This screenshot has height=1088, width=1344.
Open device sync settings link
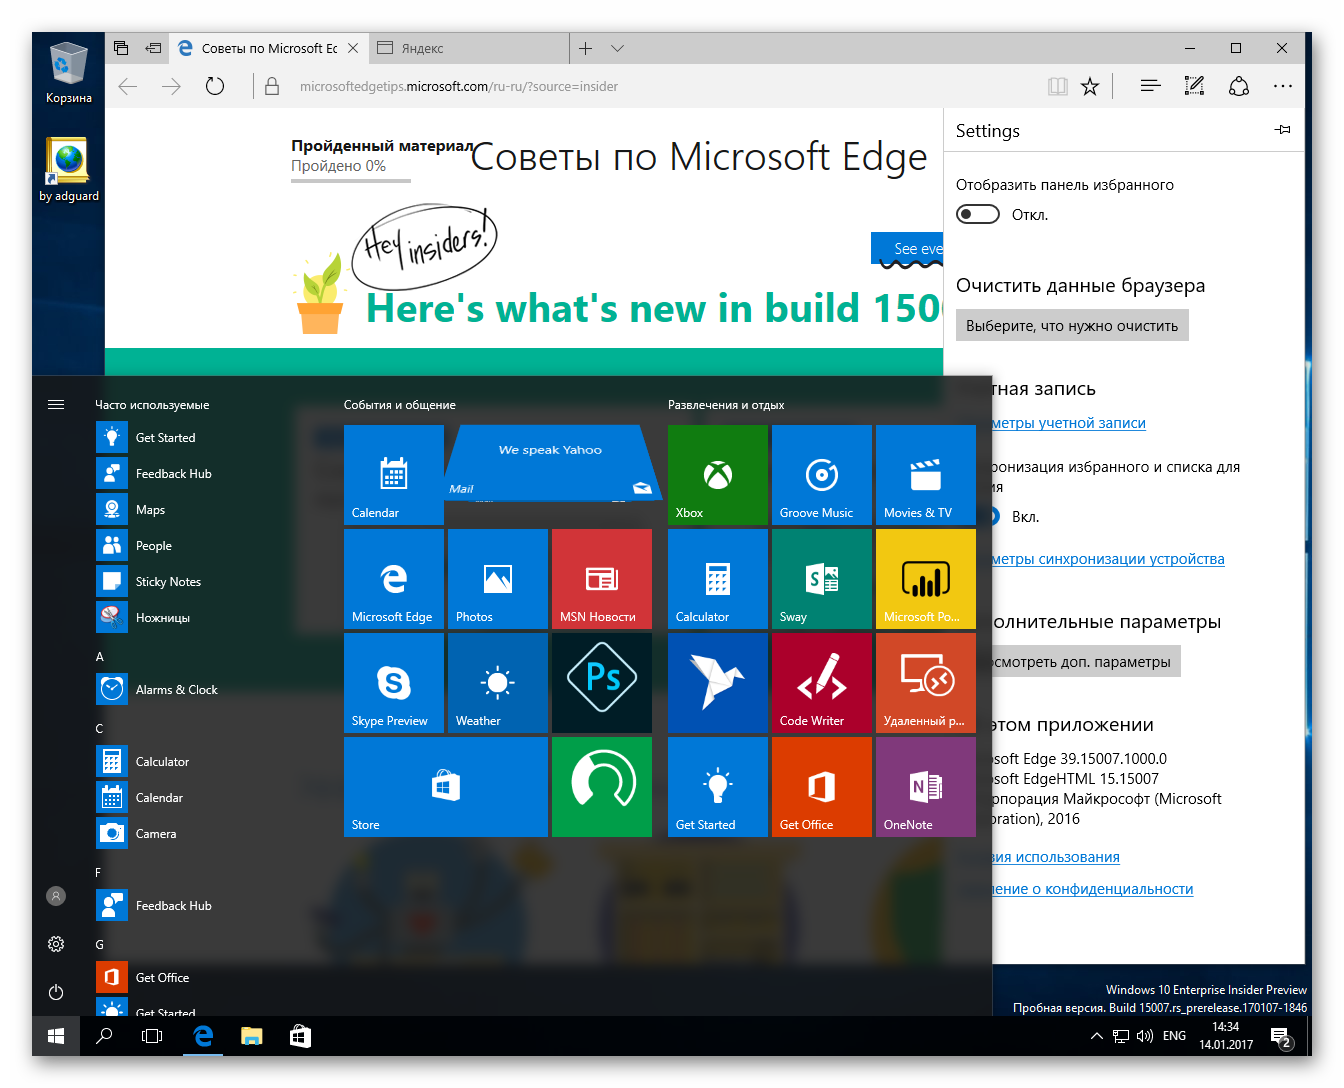1108,559
